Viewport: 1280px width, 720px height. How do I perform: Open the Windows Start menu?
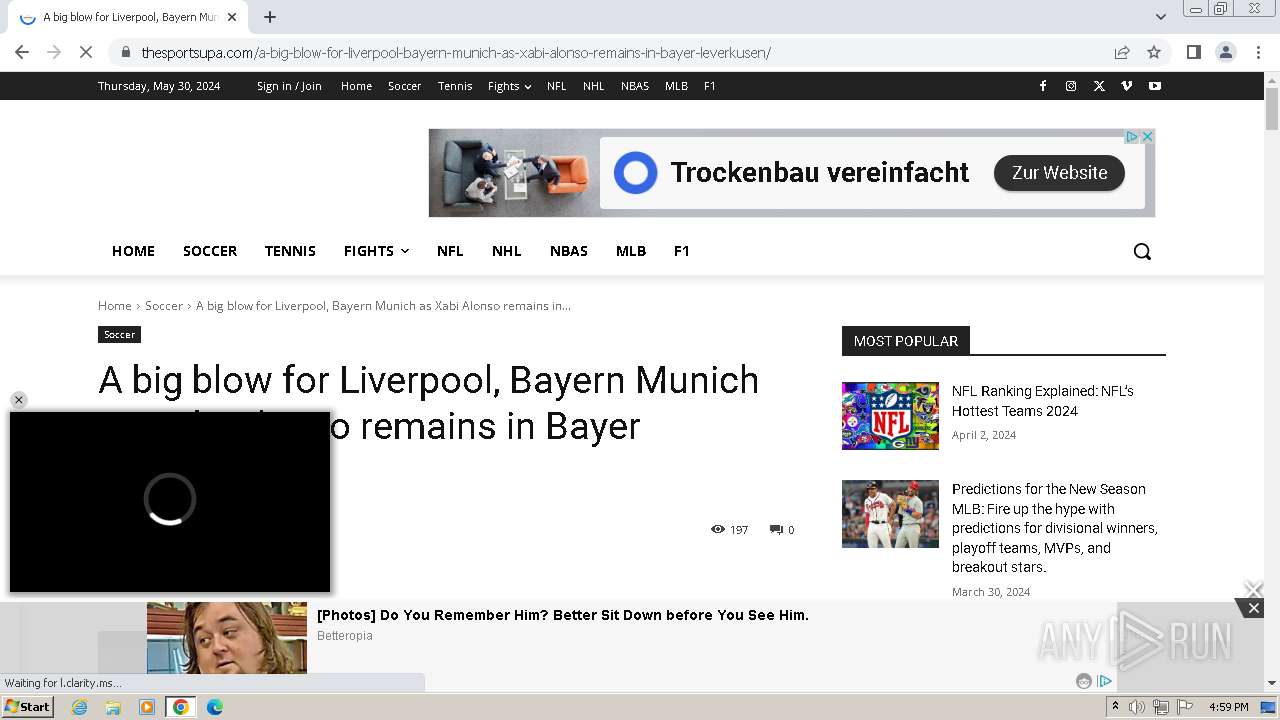tap(28, 707)
